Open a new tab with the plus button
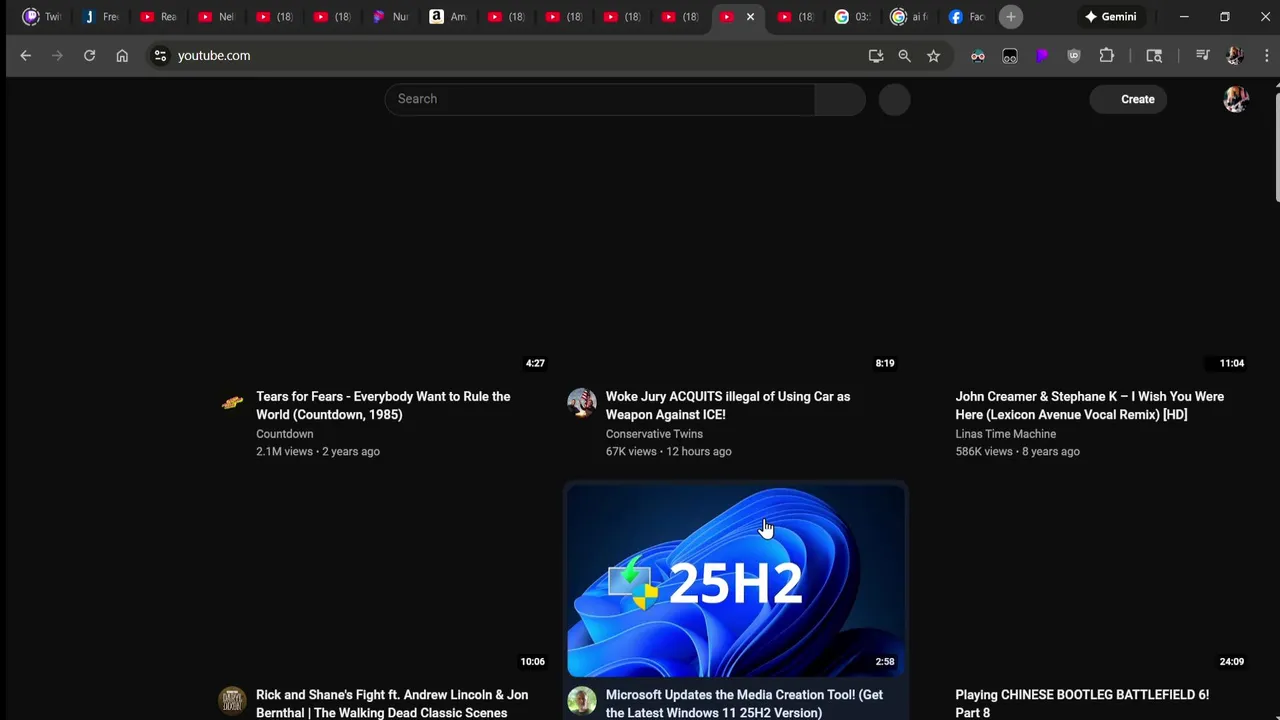 click(x=1011, y=17)
